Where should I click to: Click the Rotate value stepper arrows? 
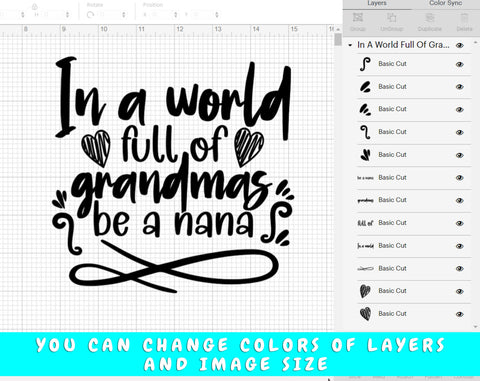coord(124,15)
